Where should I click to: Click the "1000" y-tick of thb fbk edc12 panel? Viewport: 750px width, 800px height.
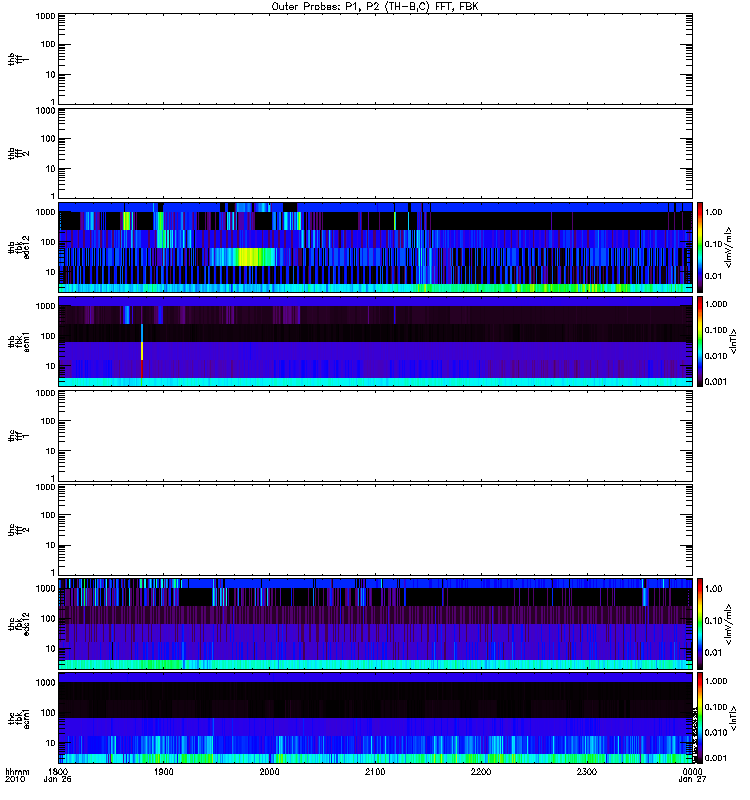tap(45, 212)
